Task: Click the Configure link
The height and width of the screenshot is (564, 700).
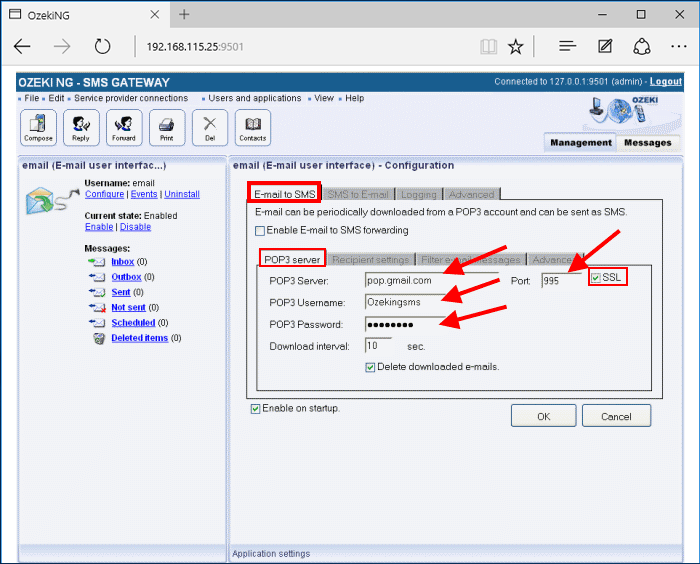Action: pyautogui.click(x=104, y=194)
